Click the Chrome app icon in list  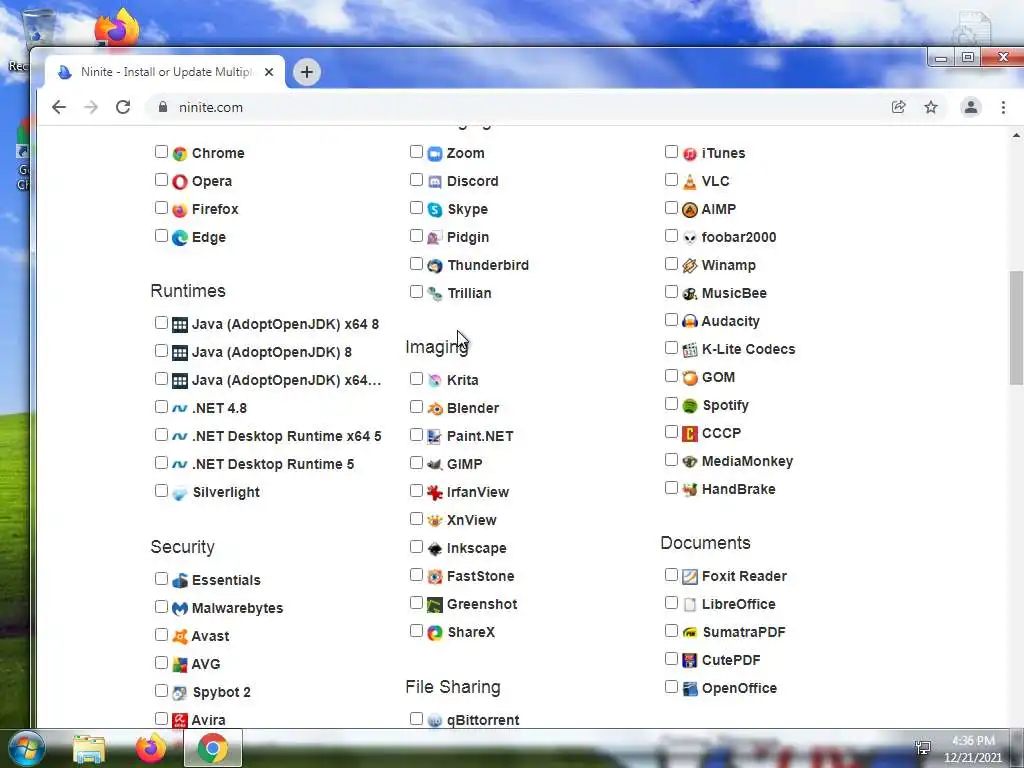[180, 153]
